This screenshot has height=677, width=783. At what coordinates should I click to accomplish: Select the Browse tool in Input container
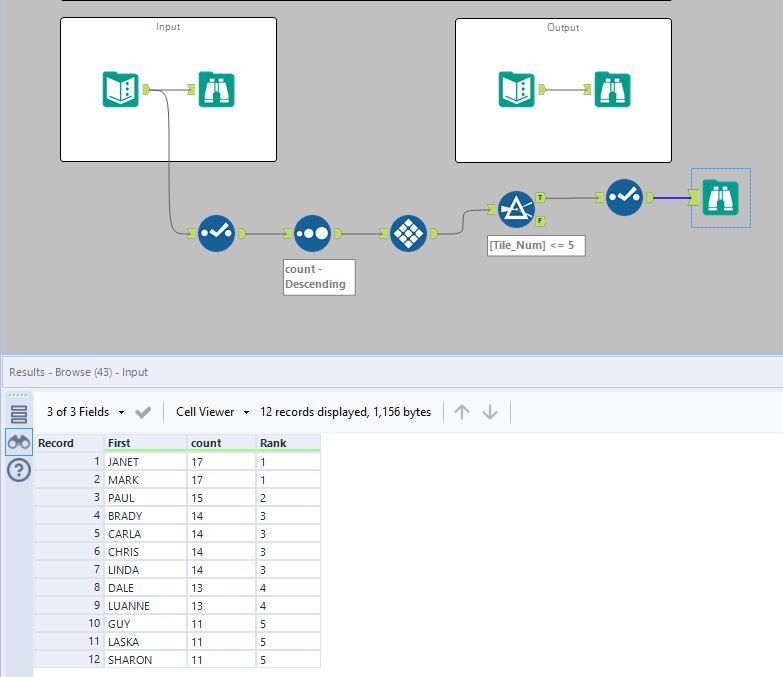point(216,89)
